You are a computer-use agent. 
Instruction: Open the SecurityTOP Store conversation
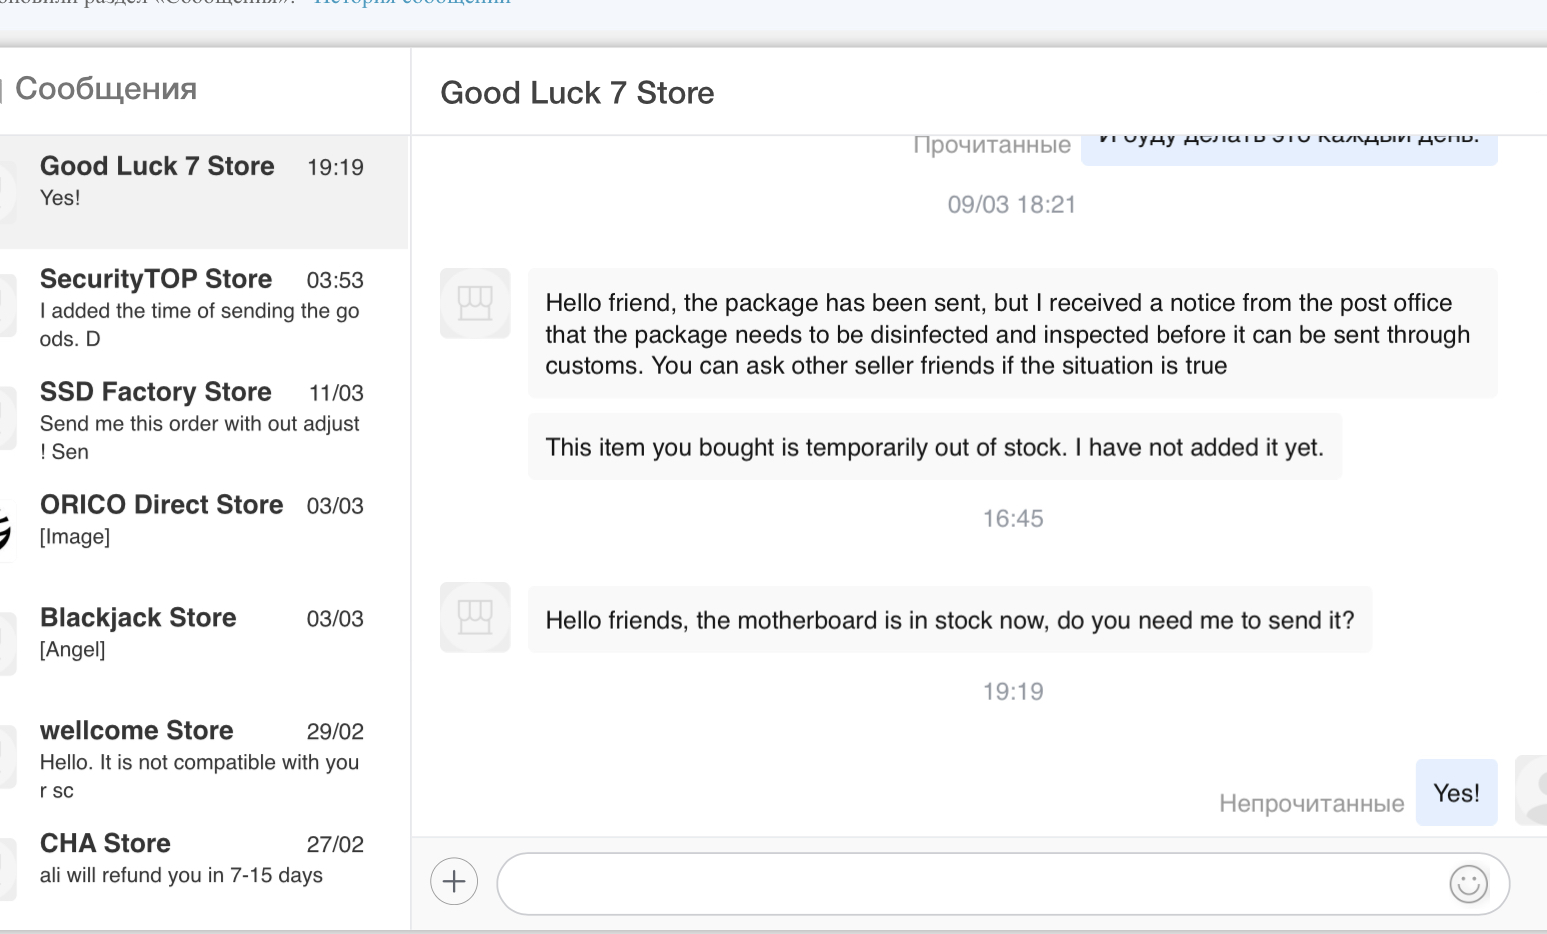[x=200, y=306]
